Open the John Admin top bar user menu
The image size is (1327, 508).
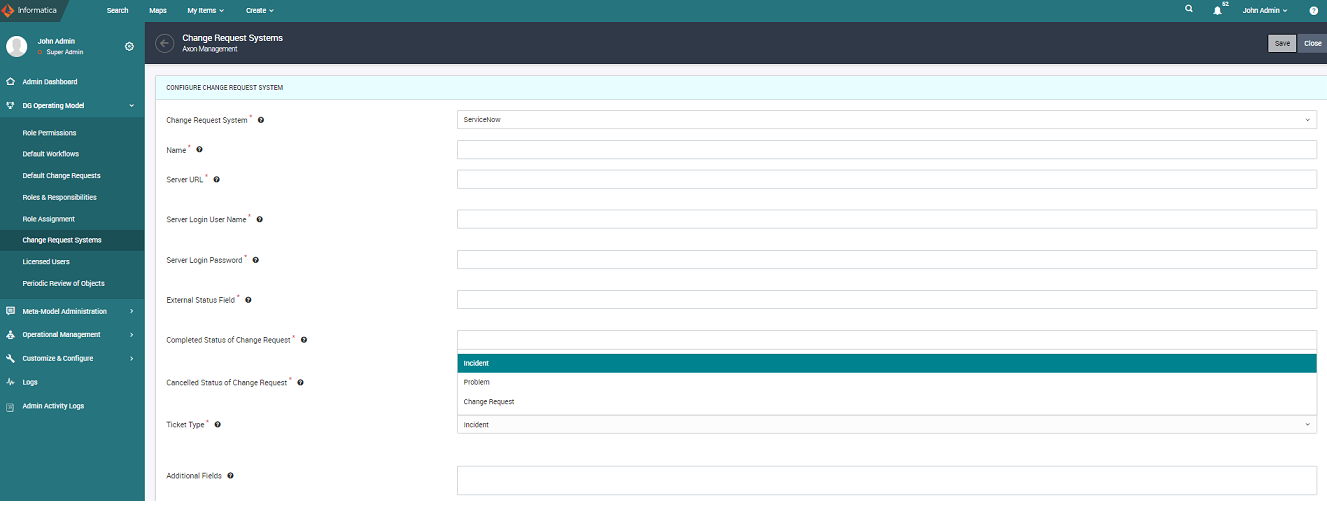(x=1265, y=10)
